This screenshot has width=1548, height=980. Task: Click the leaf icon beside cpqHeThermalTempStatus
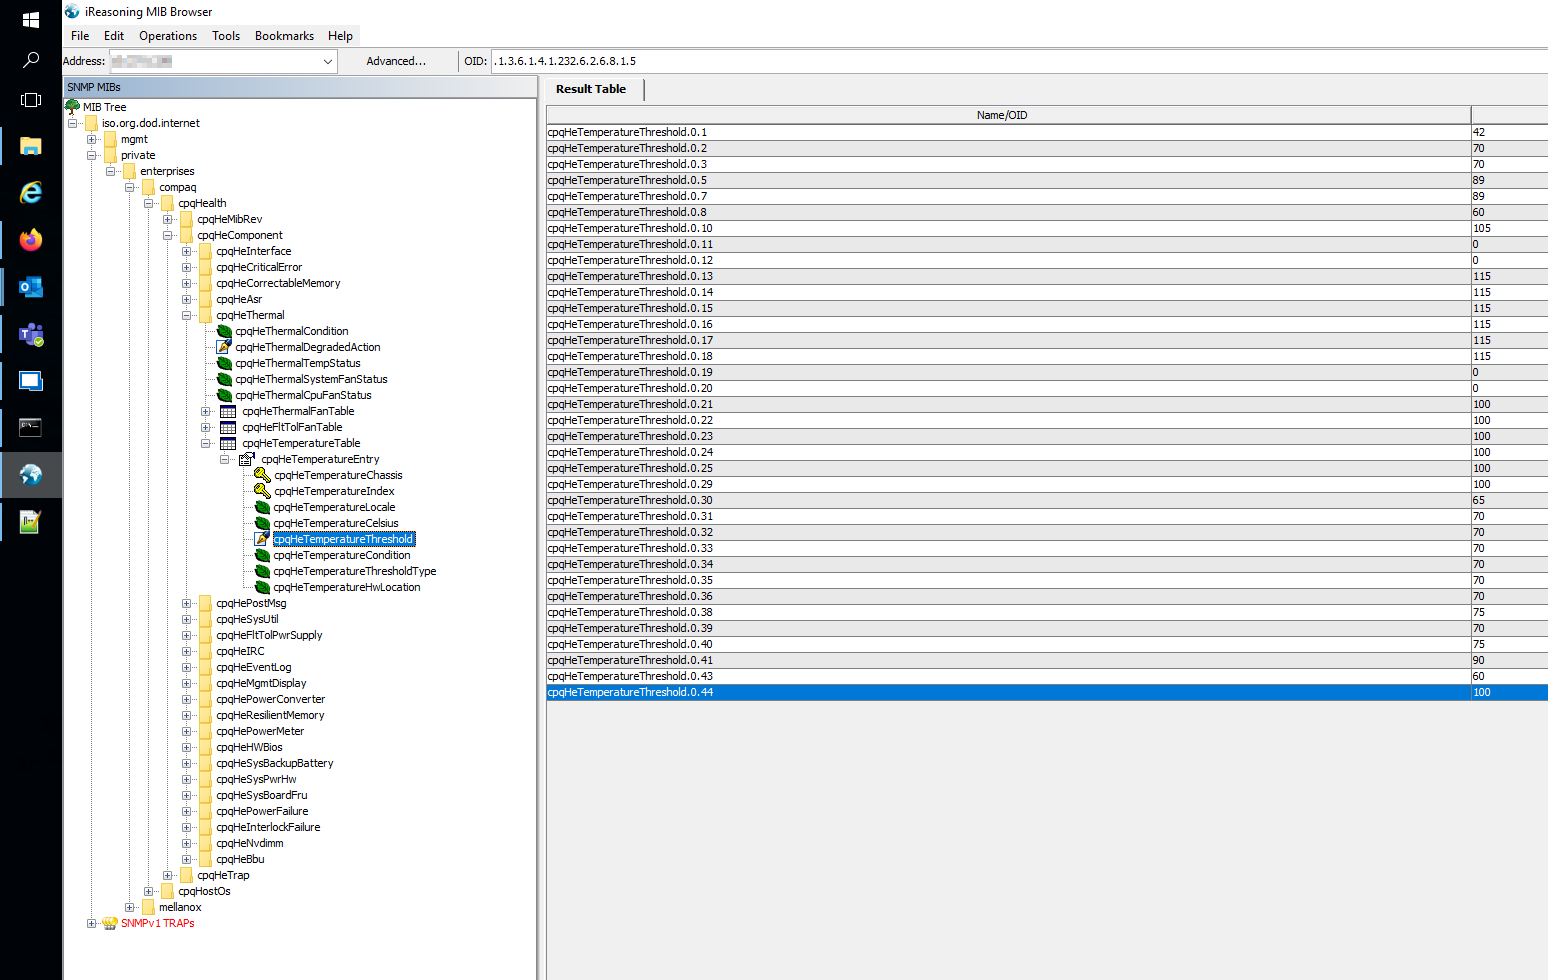[225, 363]
